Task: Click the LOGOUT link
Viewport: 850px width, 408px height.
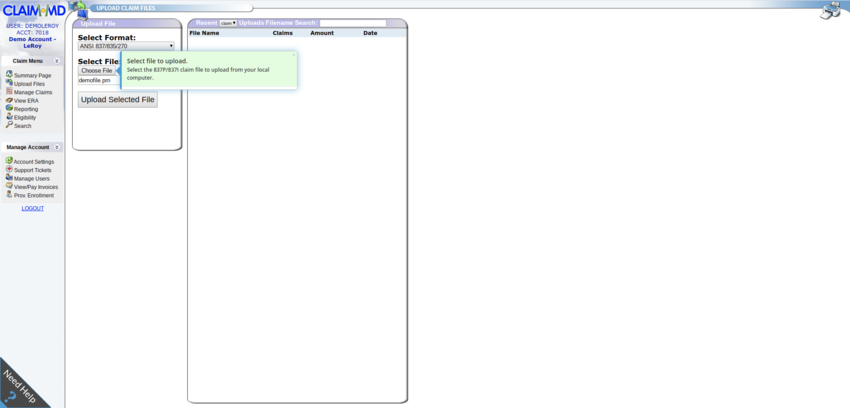Action: tap(32, 208)
